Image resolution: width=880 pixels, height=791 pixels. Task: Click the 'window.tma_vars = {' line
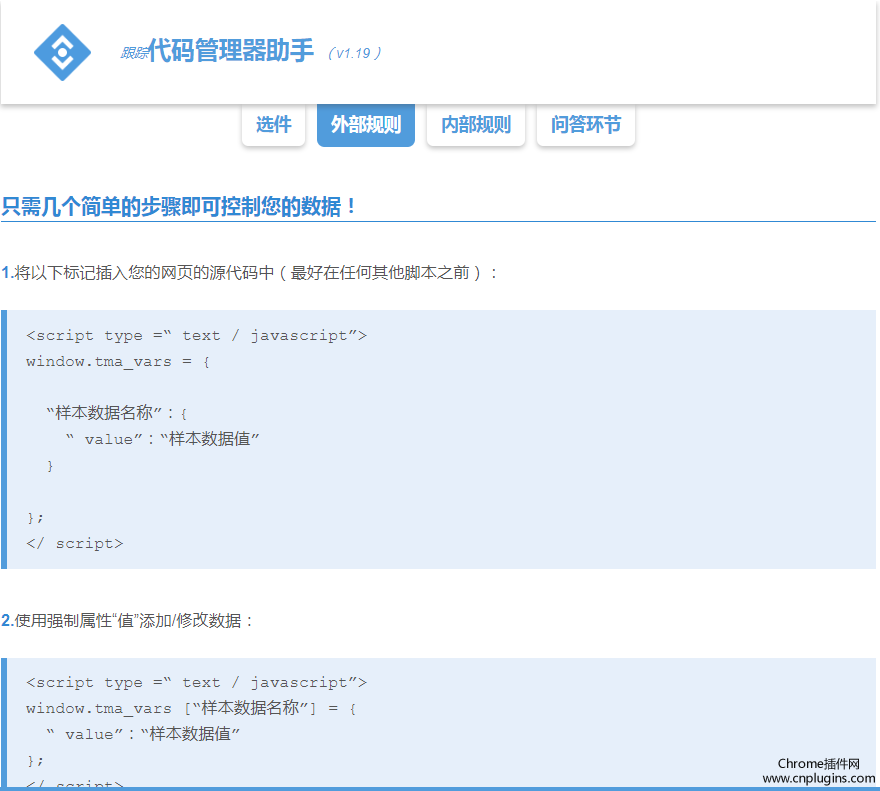point(118,362)
